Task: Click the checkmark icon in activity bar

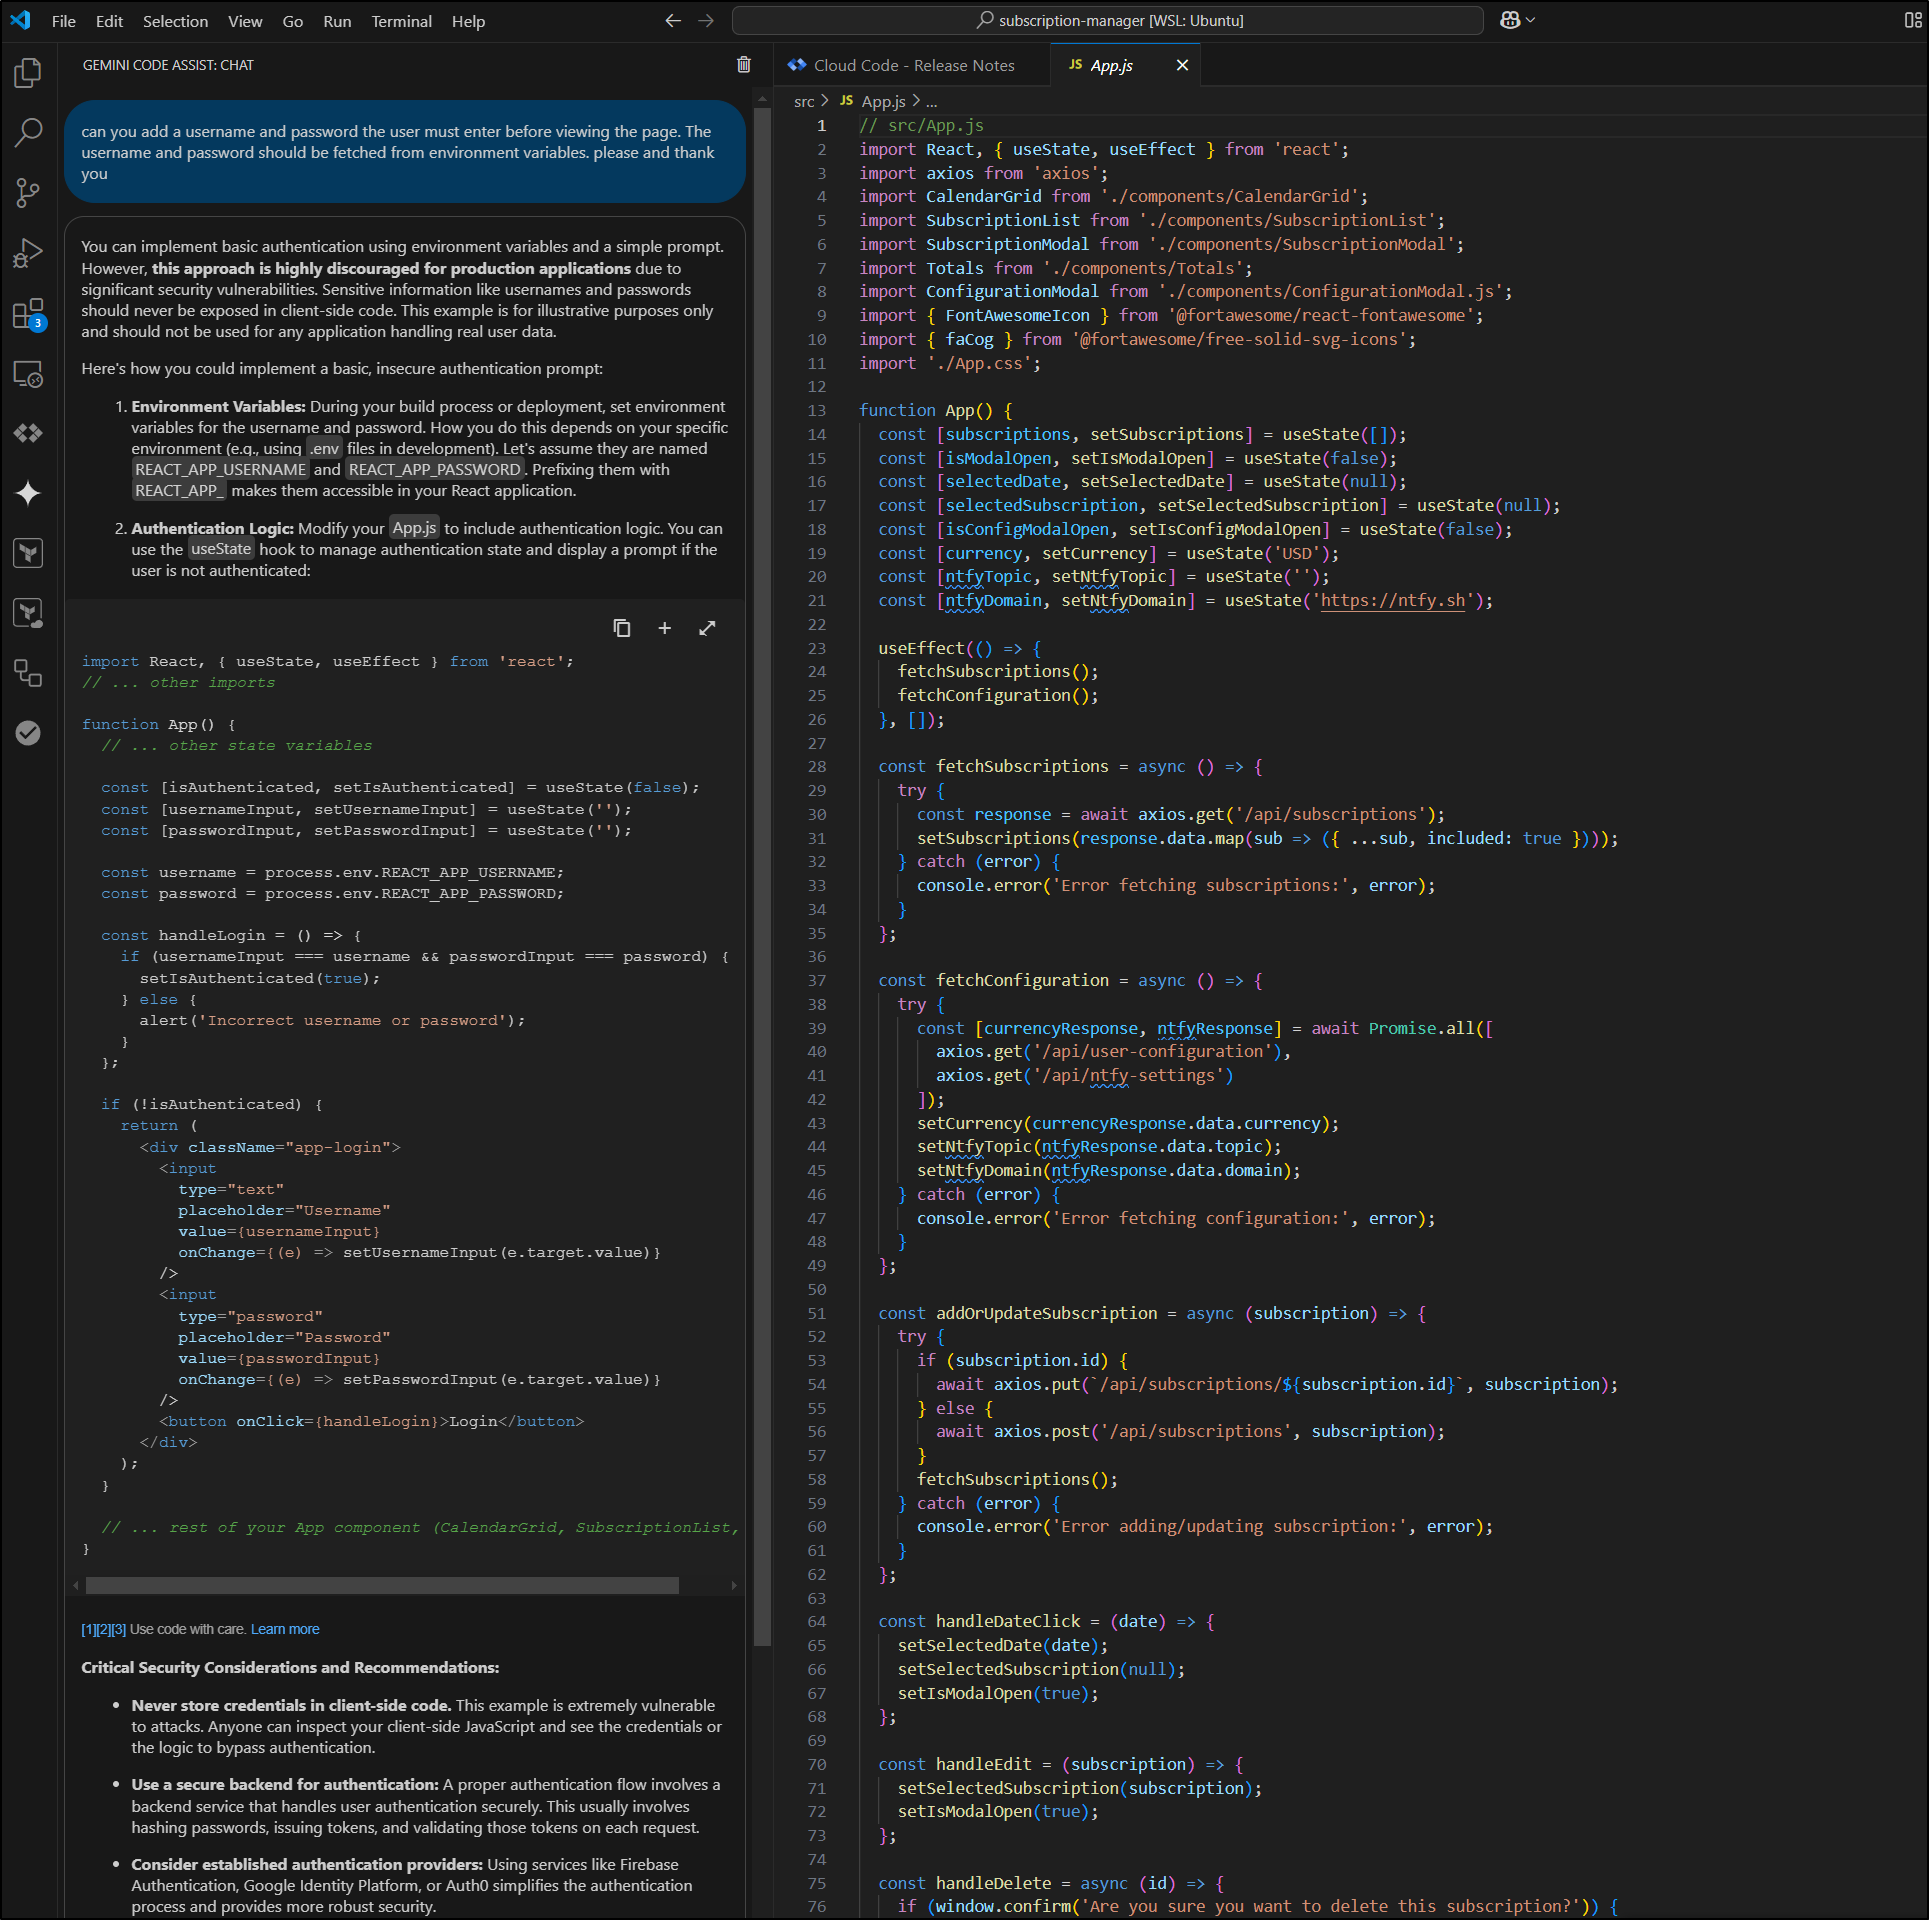Action: [28, 733]
